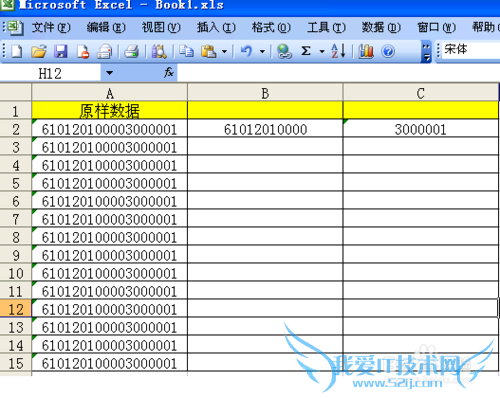Open the Name Box dropdown arrow
500x398 pixels.
pyautogui.click(x=109, y=73)
